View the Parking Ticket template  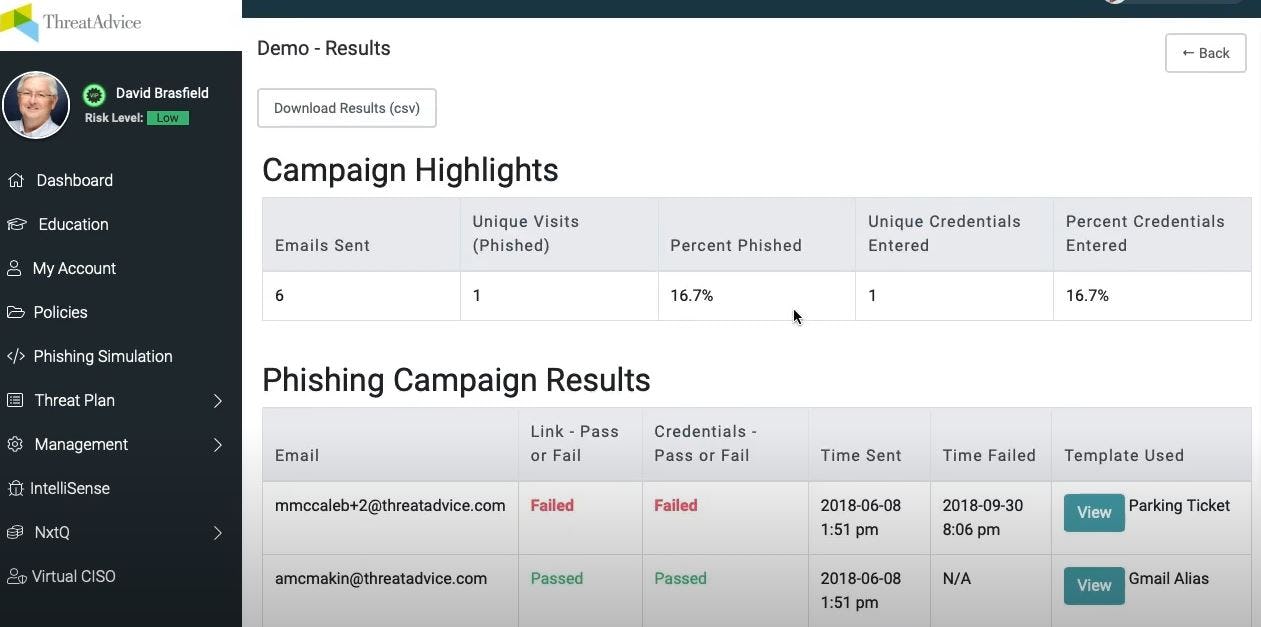click(1093, 512)
